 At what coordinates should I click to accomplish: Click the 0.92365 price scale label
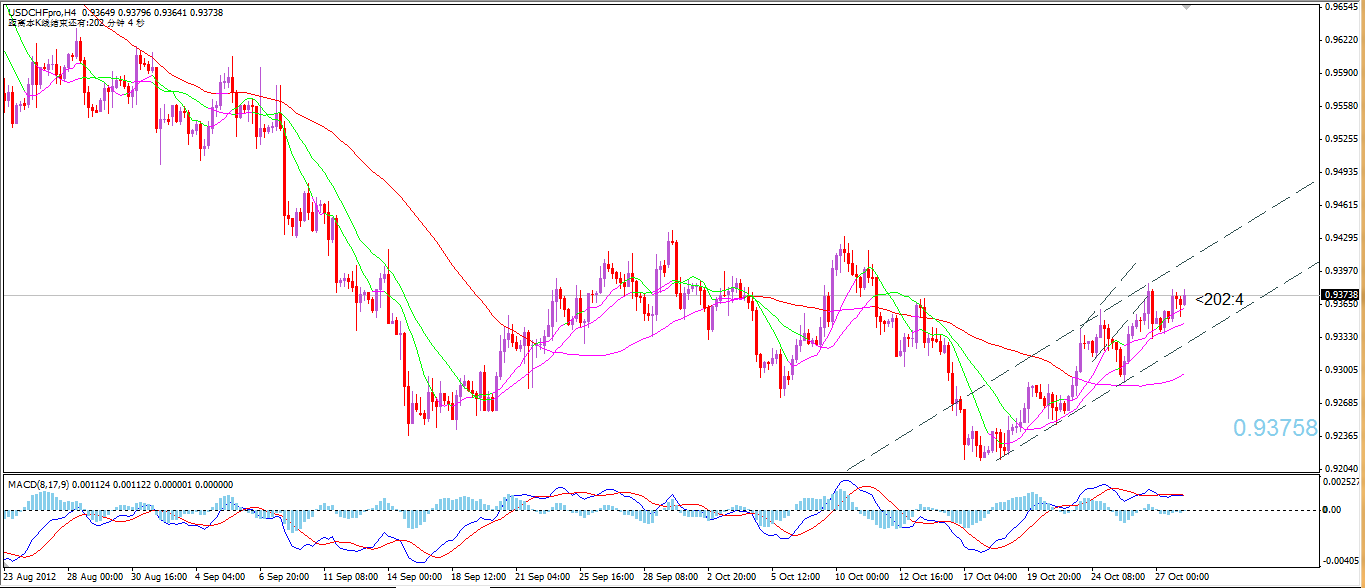[1340, 436]
